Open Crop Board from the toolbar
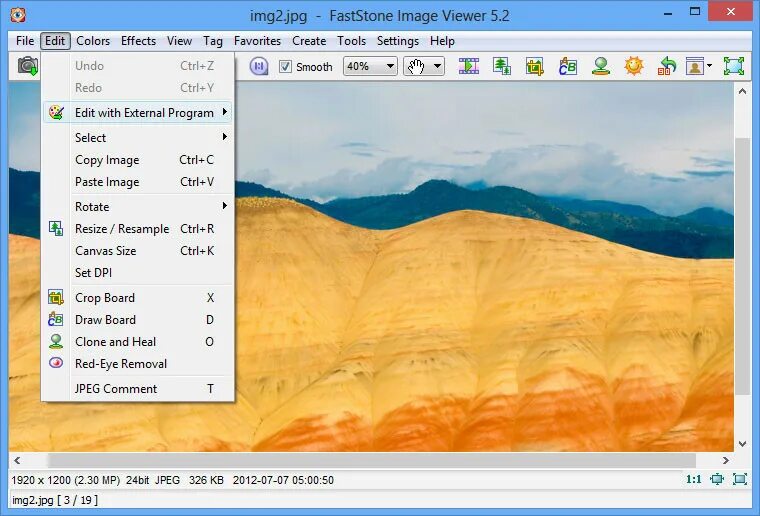 [534, 66]
